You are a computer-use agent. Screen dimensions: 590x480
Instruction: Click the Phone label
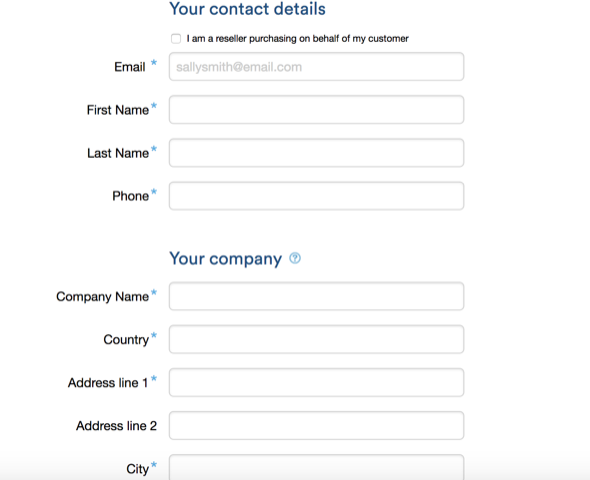point(131,196)
